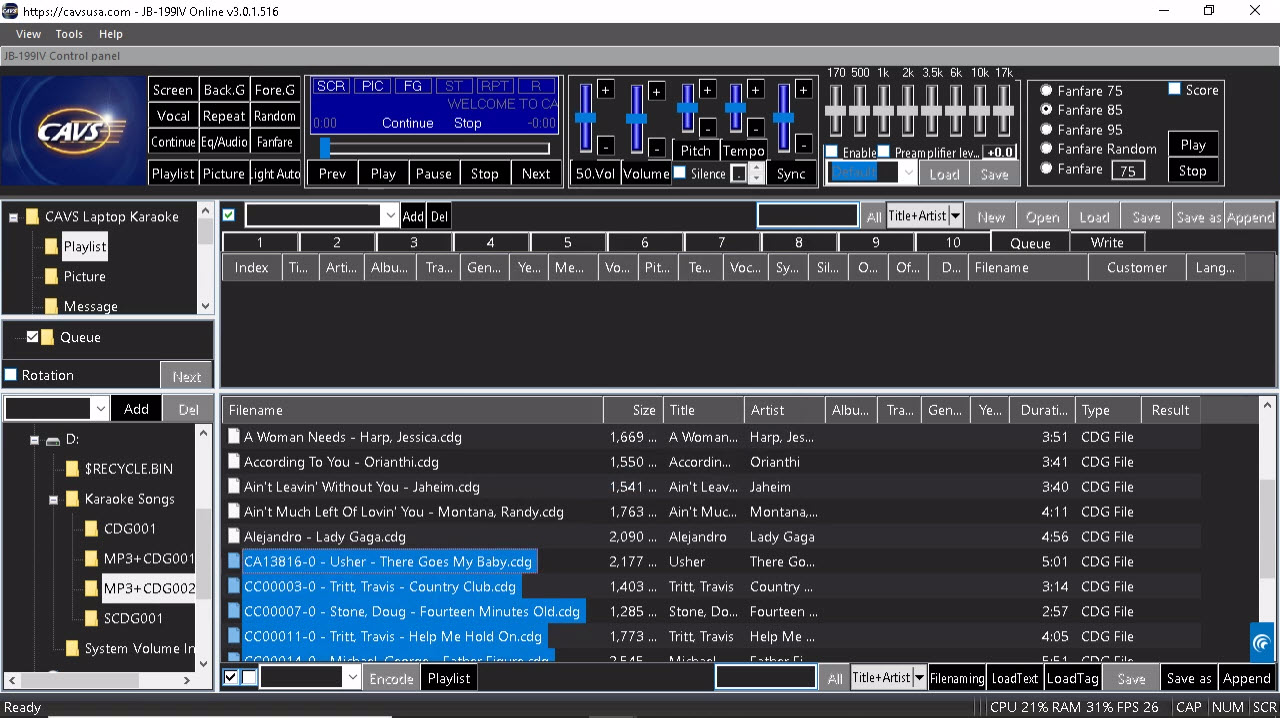1280x718 pixels.
Task: Click the SCDG001 folder icon
Action: click(x=91, y=619)
